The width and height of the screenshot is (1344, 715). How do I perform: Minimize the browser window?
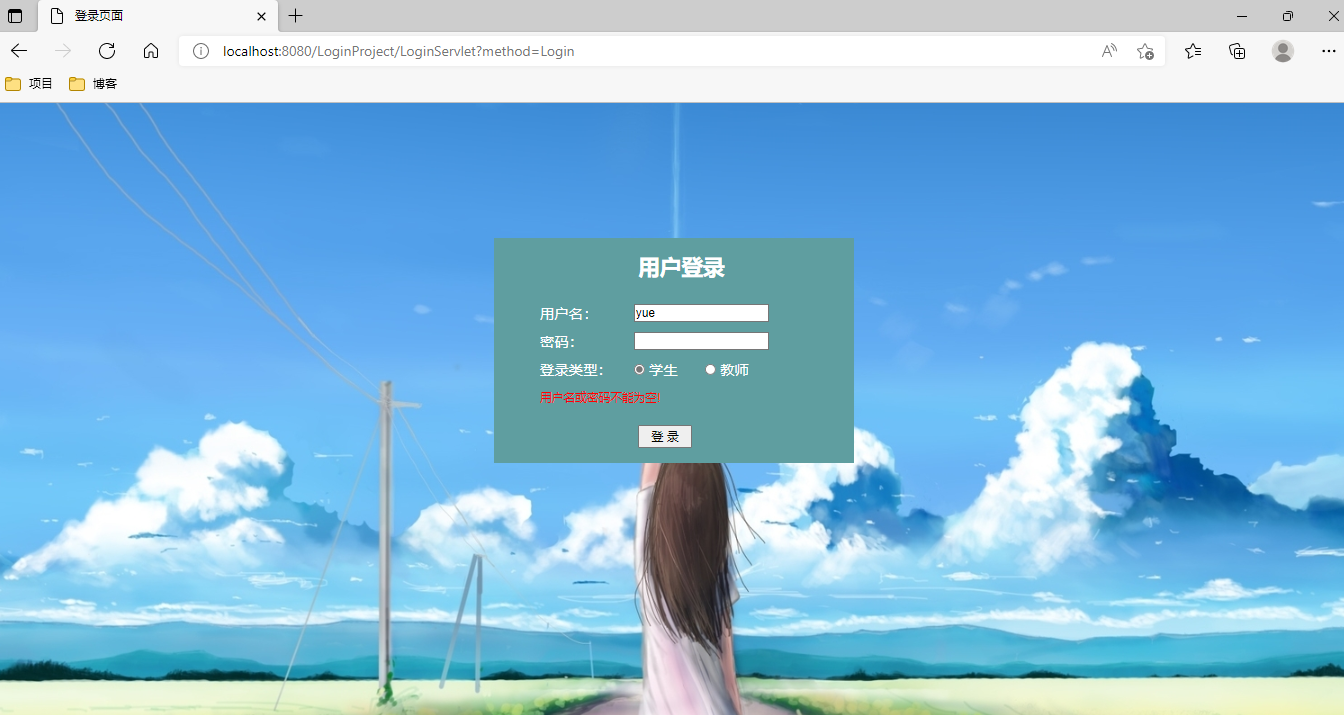(x=1242, y=16)
